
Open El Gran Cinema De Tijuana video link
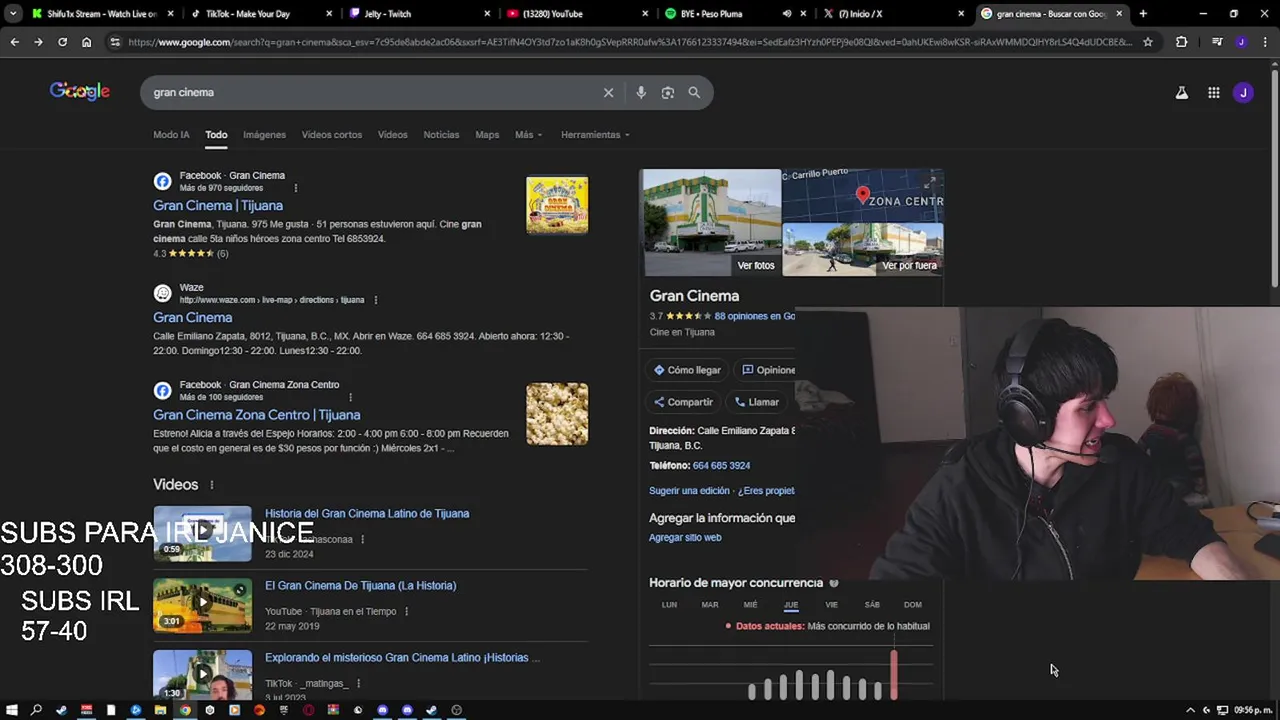[360, 586]
